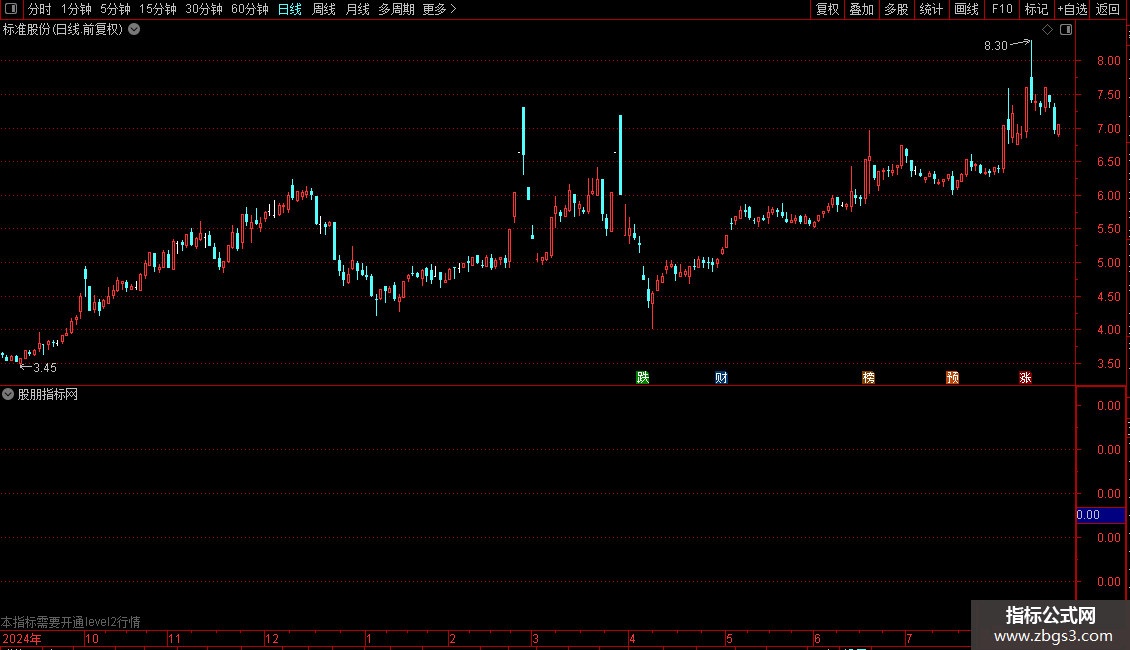Viewport: 1130px width, 650px height.
Task: Toggle the left sidebar panel icon
Action: tap(11, 9)
